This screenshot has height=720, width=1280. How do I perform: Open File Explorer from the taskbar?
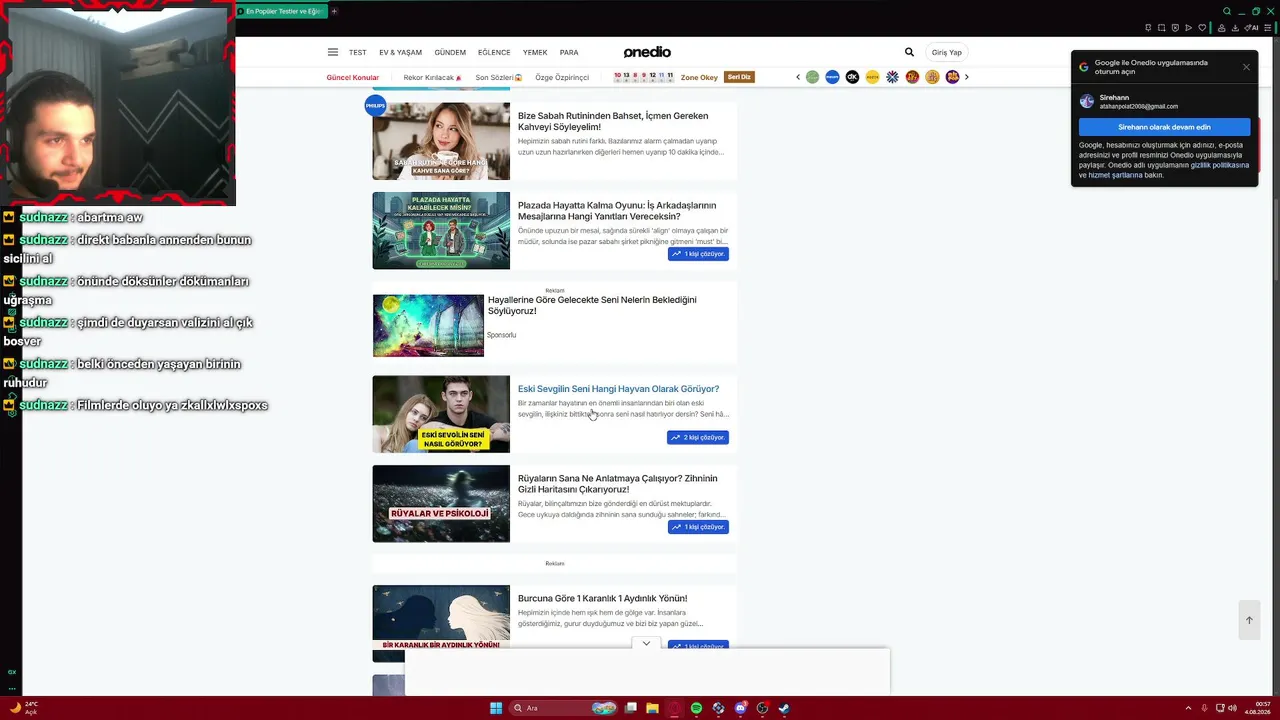[x=652, y=708]
